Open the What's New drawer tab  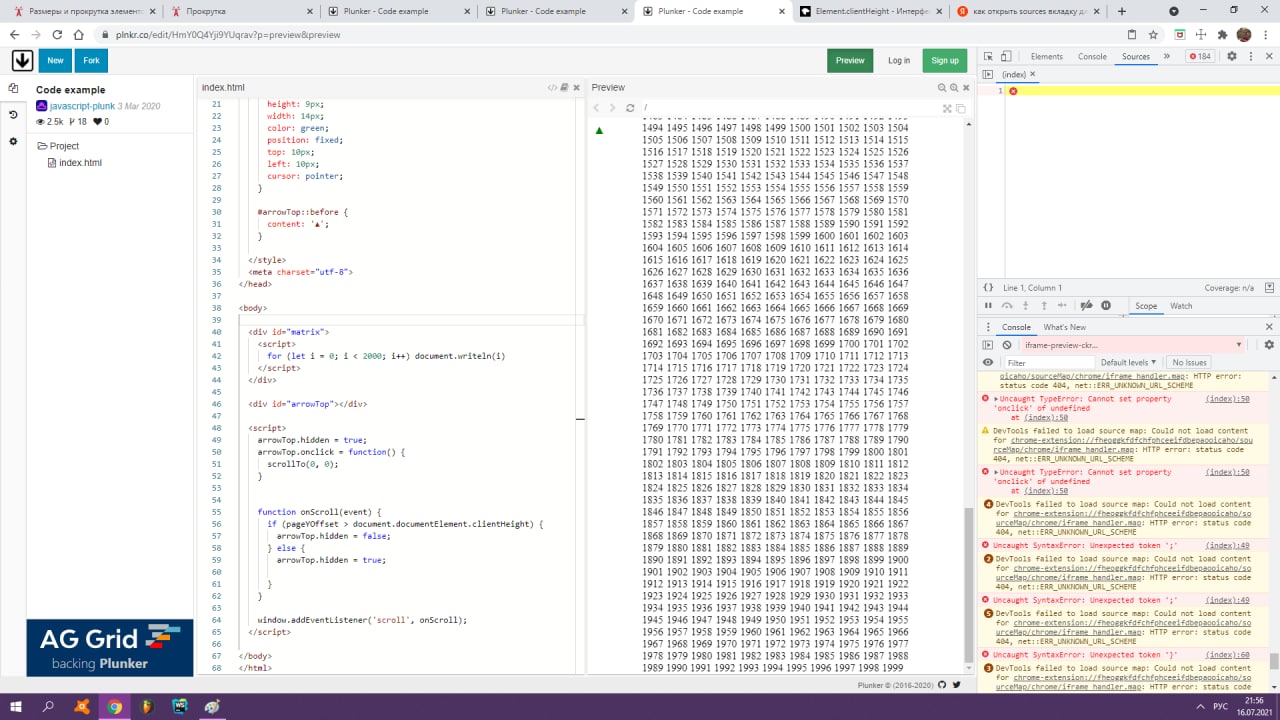(x=1064, y=327)
